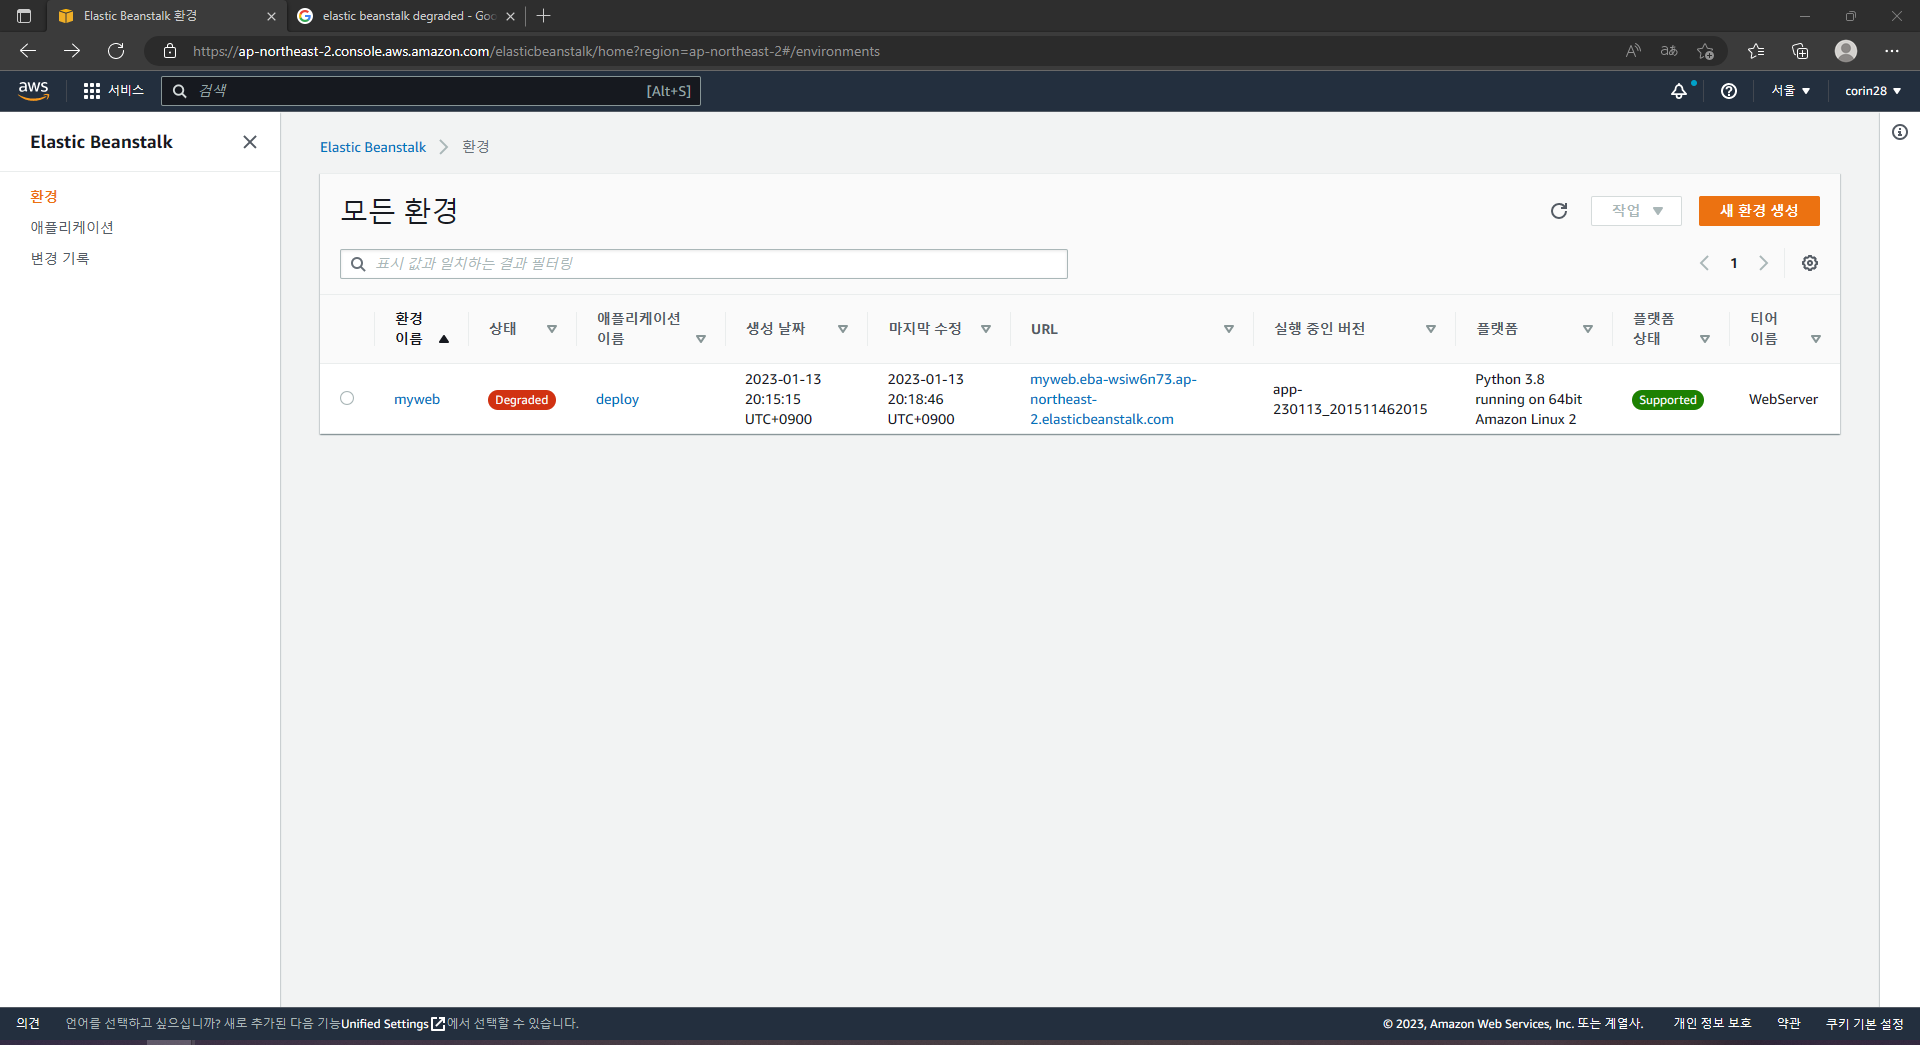Open browser collections icon
Screen dimensions: 1920x1045
[x=1800, y=51]
